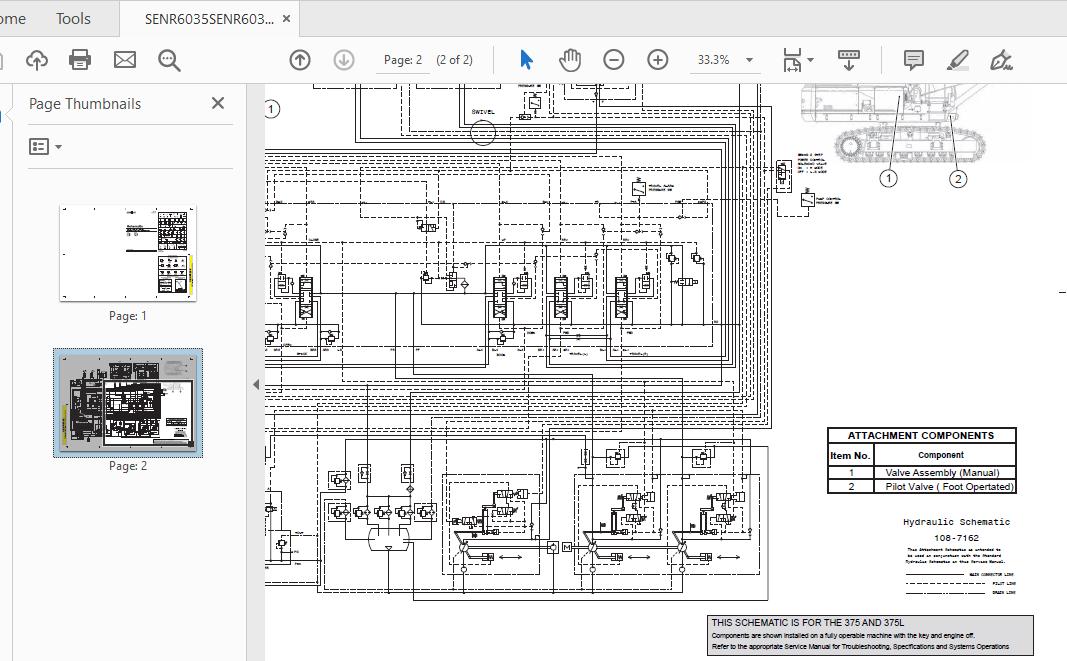The height and width of the screenshot is (661, 1067).
Task: Click the page number input field
Action: (403, 60)
